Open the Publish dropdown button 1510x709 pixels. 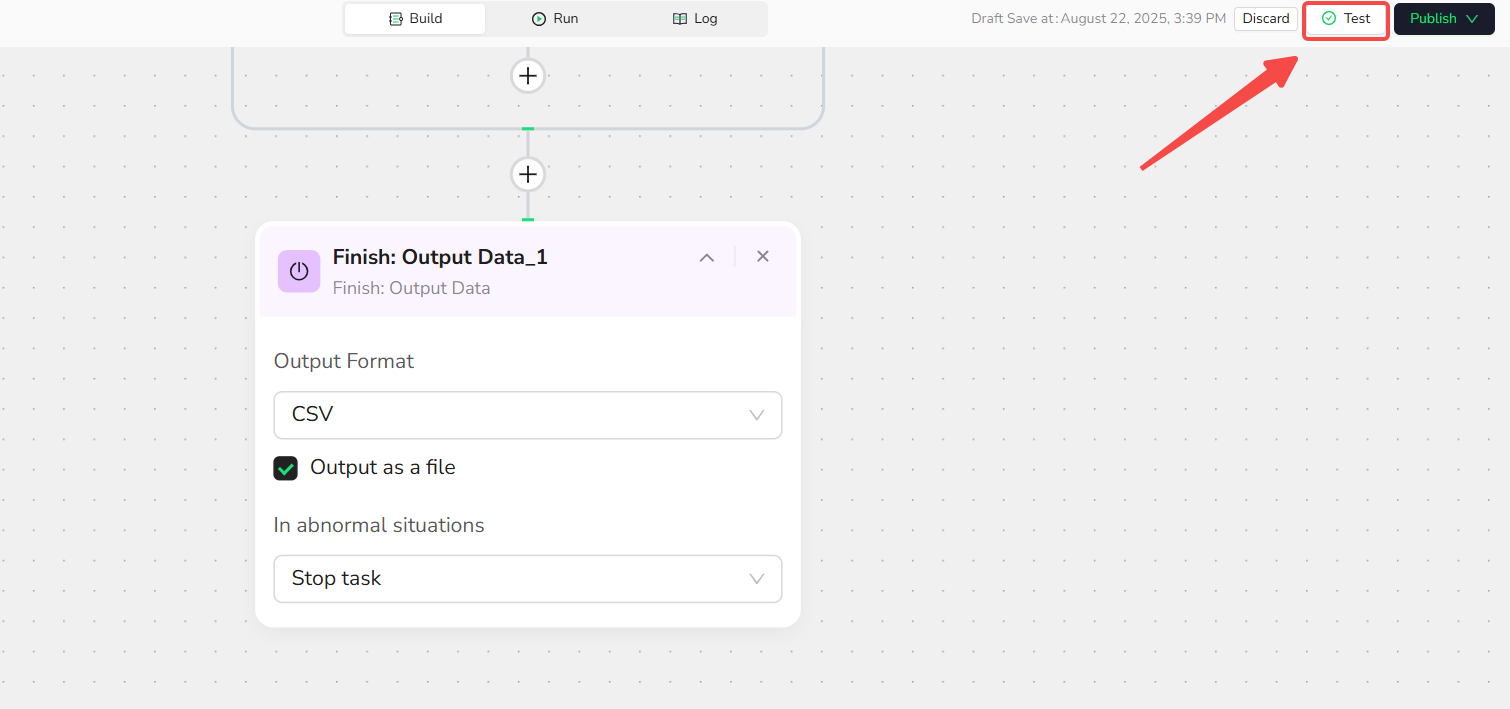coord(1444,18)
